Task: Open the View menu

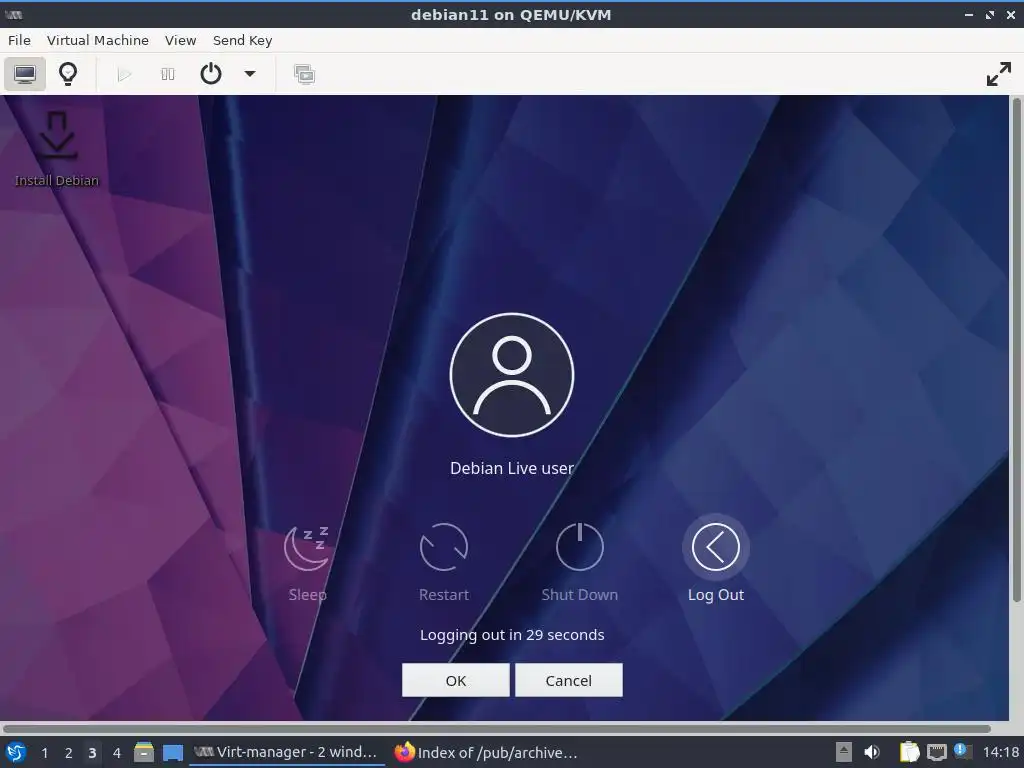Action: (180, 40)
